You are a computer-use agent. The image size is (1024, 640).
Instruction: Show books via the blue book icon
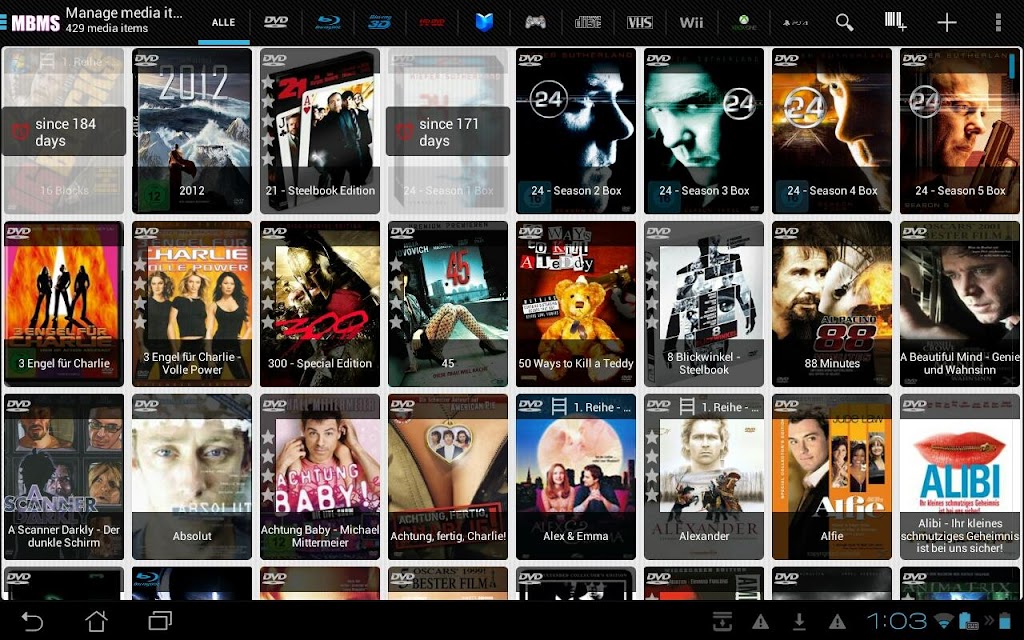(x=484, y=22)
